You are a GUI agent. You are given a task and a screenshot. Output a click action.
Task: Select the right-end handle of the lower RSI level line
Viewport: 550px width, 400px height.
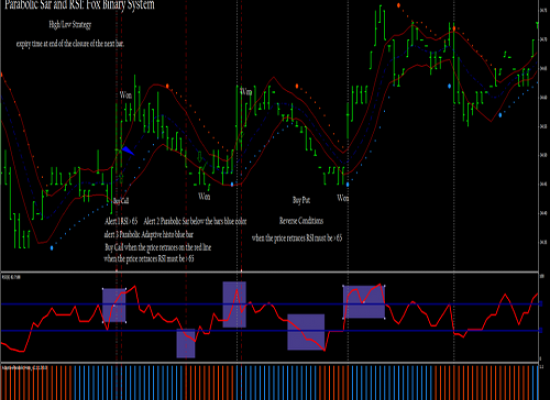pyautogui.click(x=541, y=330)
